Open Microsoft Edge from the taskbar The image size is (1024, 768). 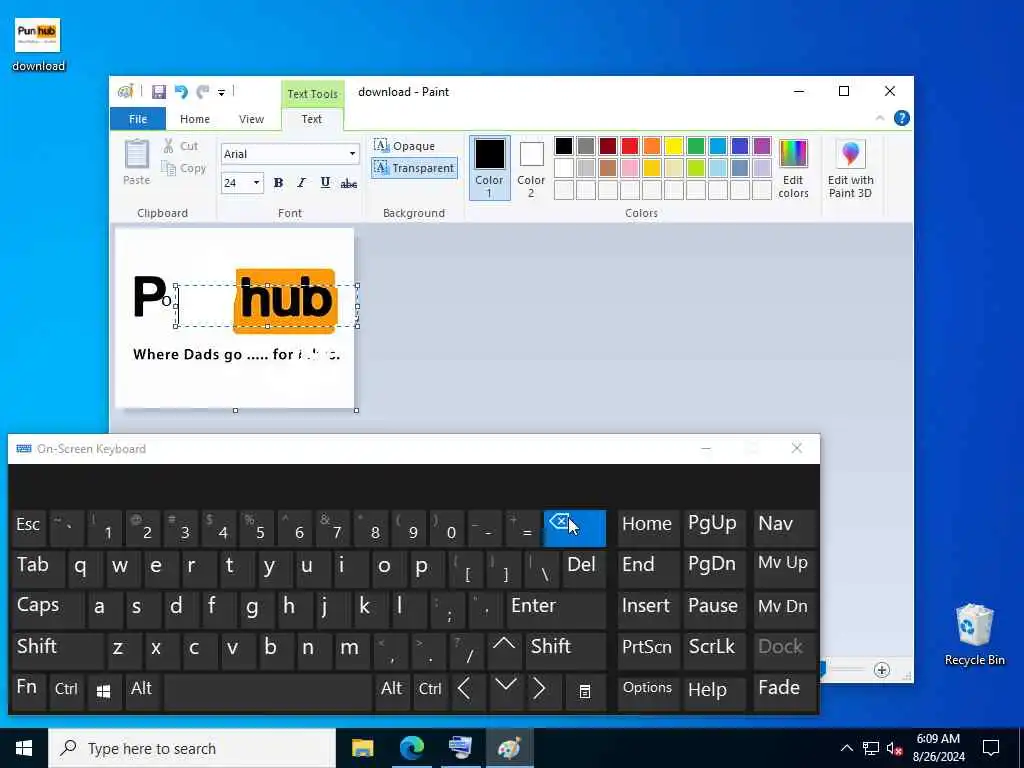coord(411,748)
